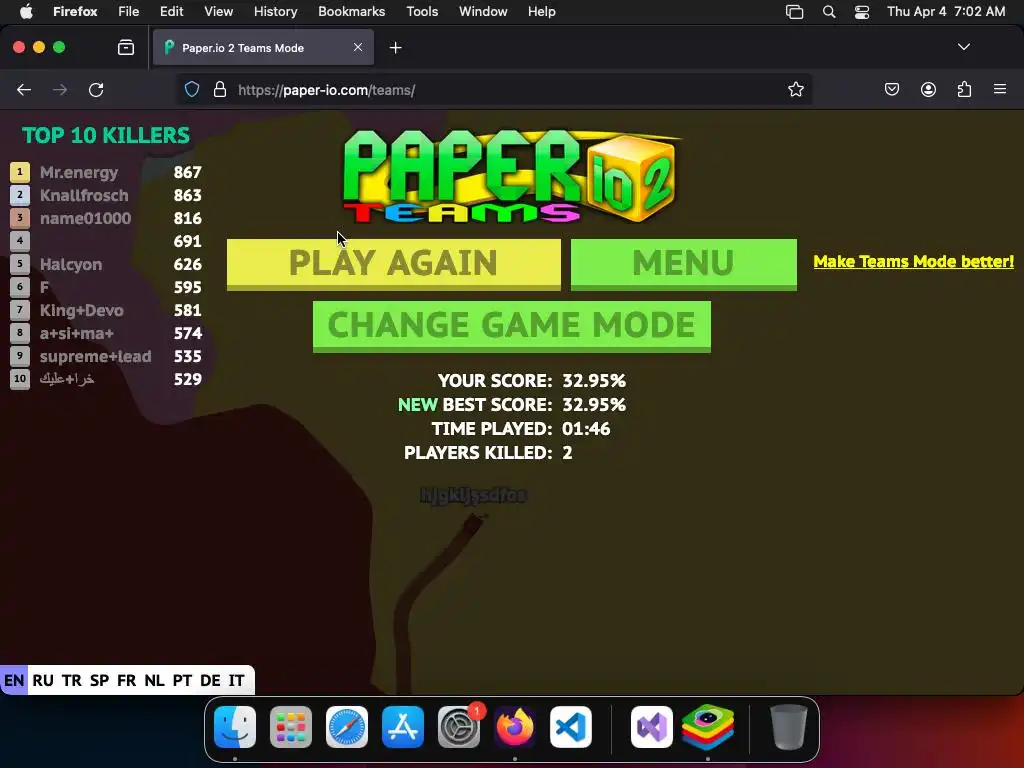Switch language to DE
The height and width of the screenshot is (768, 1024).
(210, 680)
